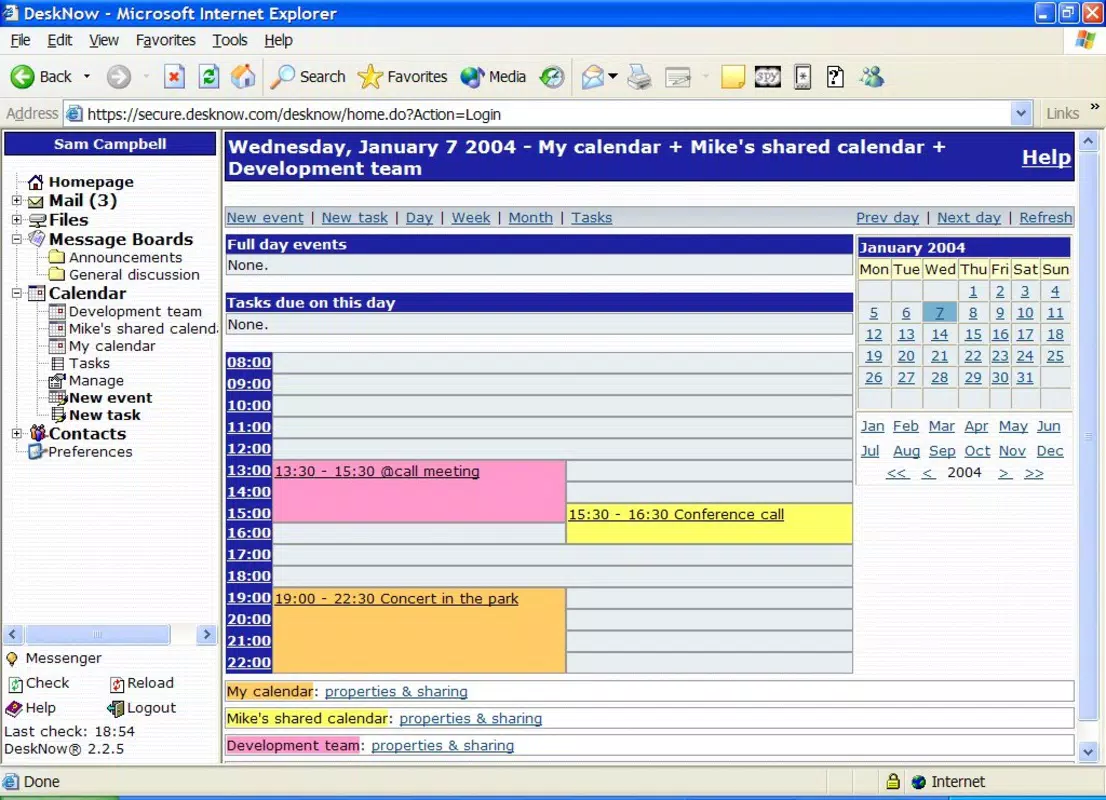Select Development team calendar in sidebar
The width and height of the screenshot is (1106, 800).
tap(135, 311)
